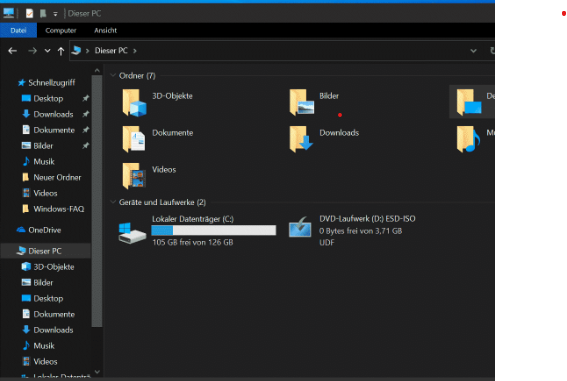Click '105 GB frei von 126 GB' text
This screenshot has width=567, height=381.
click(x=193, y=242)
